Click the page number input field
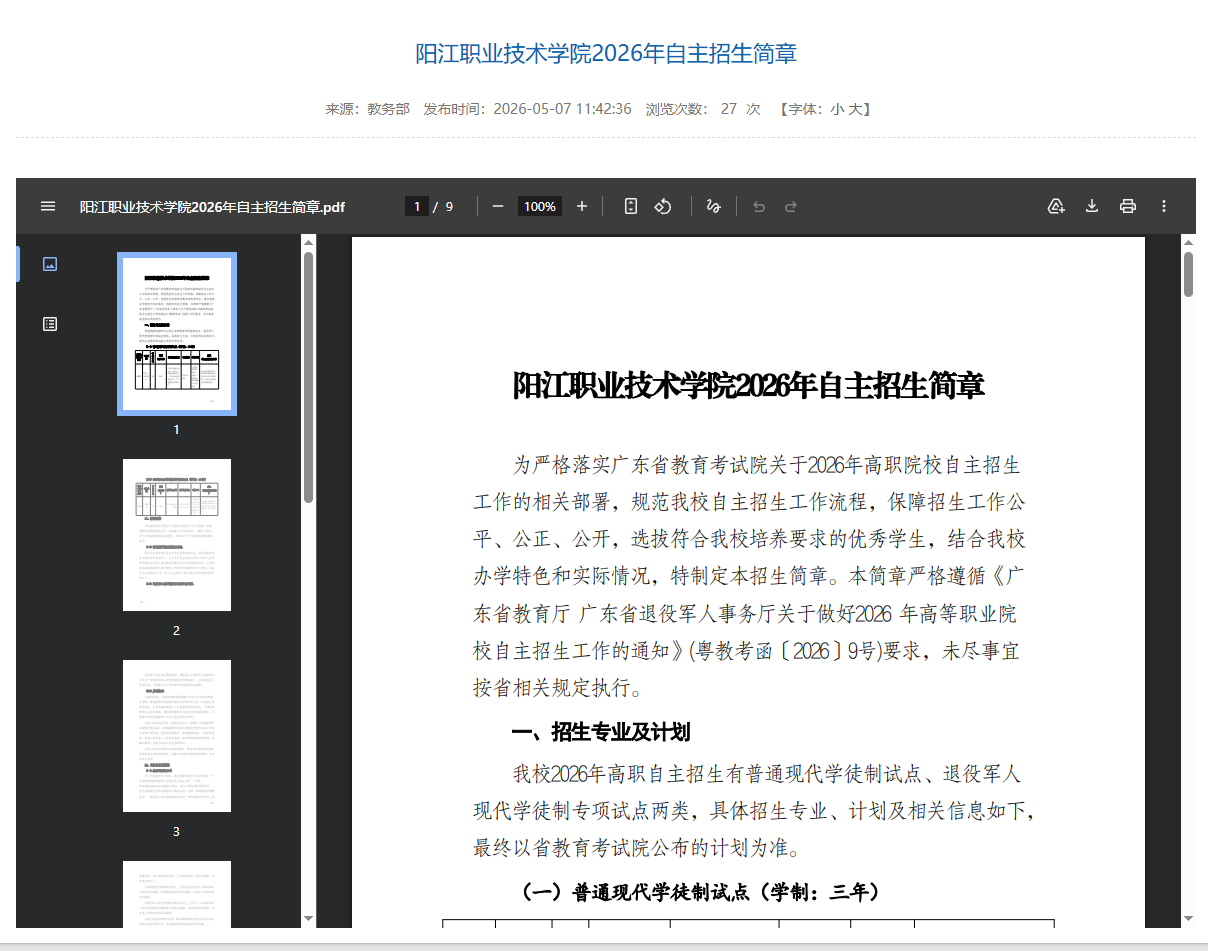The height and width of the screenshot is (951, 1208). (x=417, y=206)
